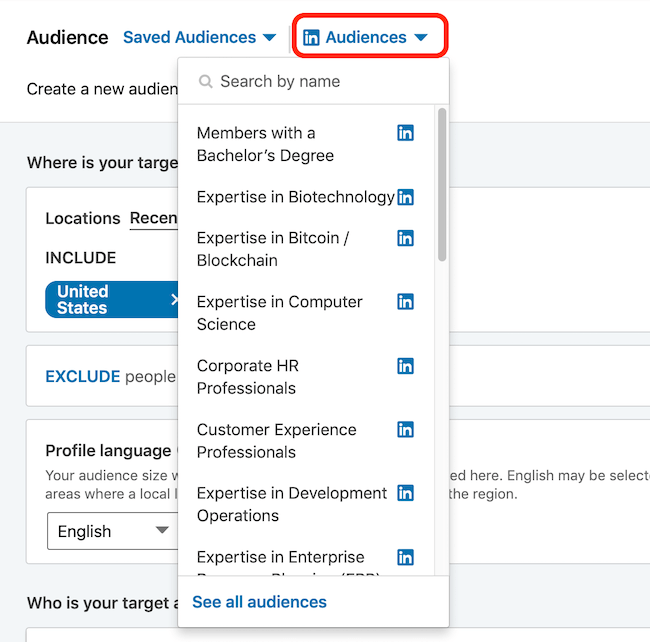
Task: Select Expertise in Biotechnology audience
Action: (295, 197)
